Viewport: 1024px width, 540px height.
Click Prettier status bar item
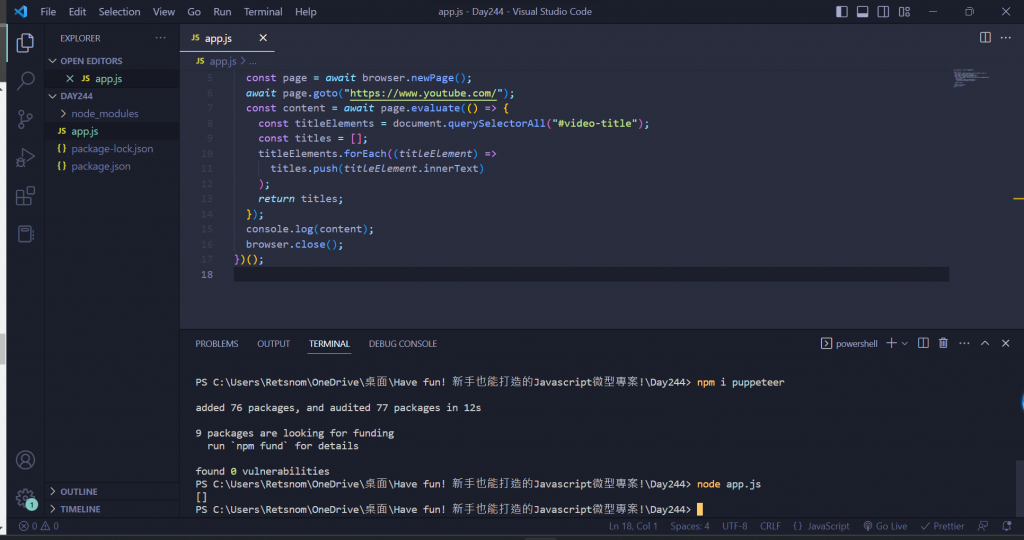942,526
